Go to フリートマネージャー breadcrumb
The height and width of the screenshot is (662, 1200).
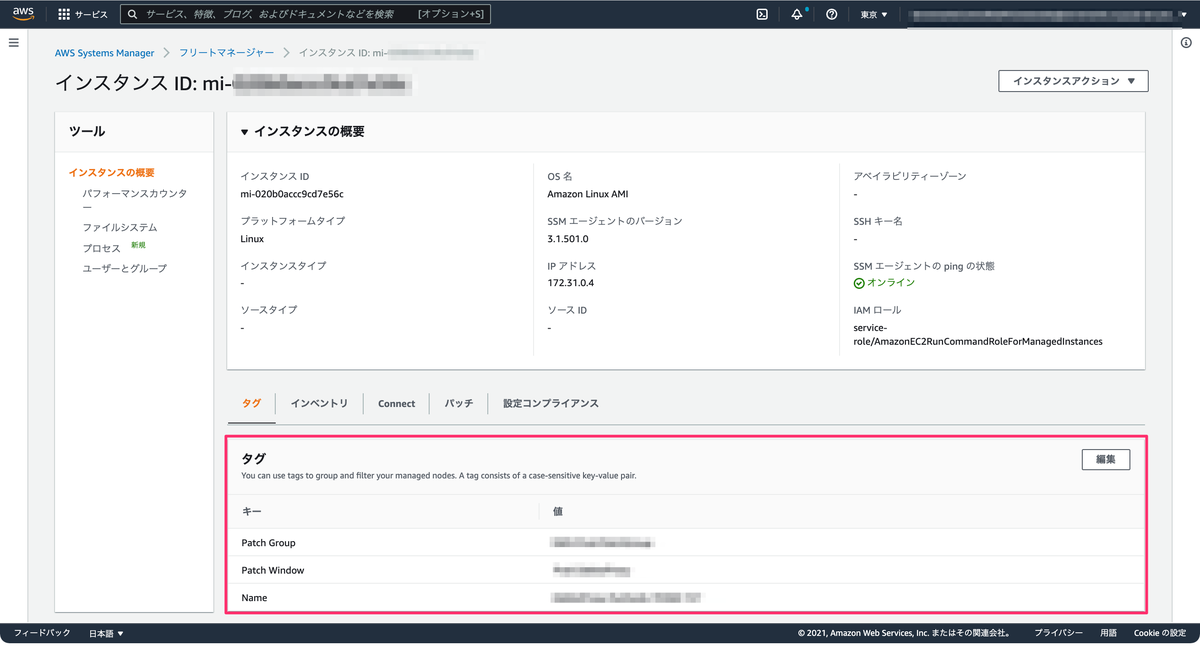click(x=226, y=53)
